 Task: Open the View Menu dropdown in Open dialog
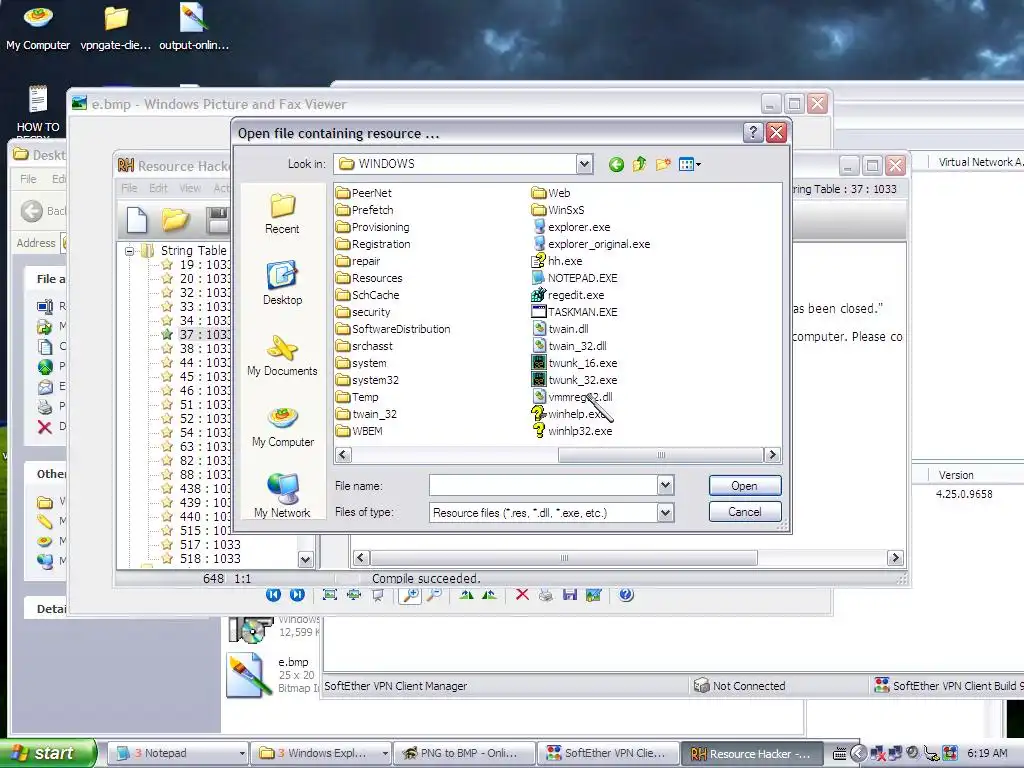coord(690,164)
